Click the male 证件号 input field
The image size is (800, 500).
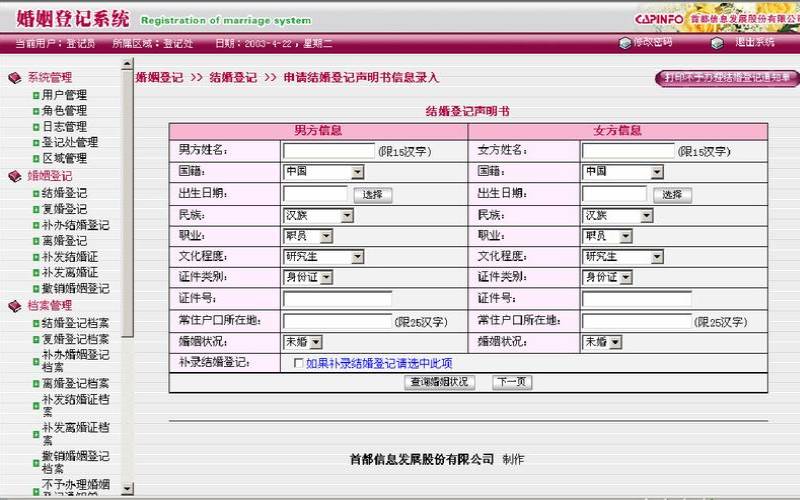[338, 299]
